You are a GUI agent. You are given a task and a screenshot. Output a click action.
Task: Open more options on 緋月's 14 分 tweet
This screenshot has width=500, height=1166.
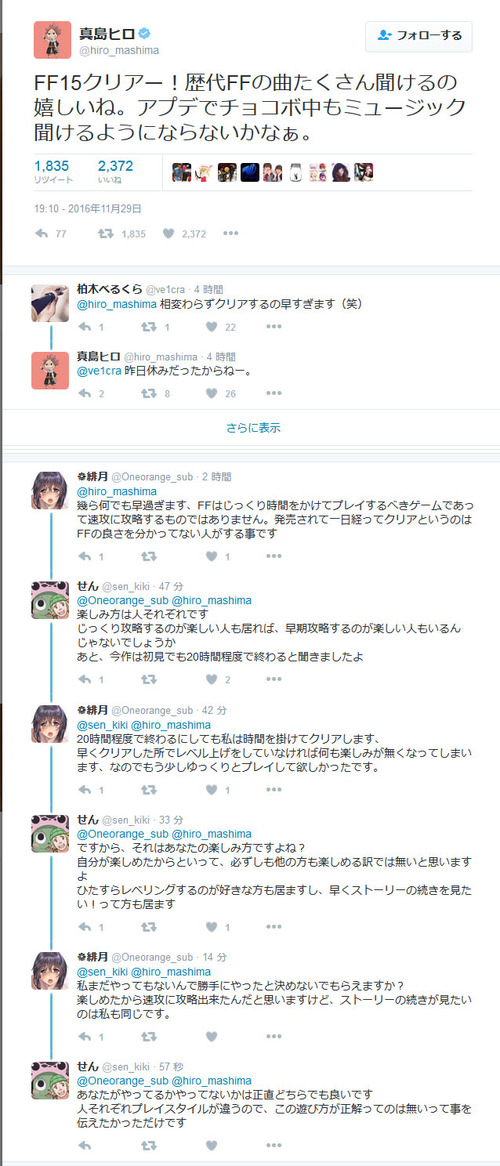pyautogui.click(x=274, y=1036)
